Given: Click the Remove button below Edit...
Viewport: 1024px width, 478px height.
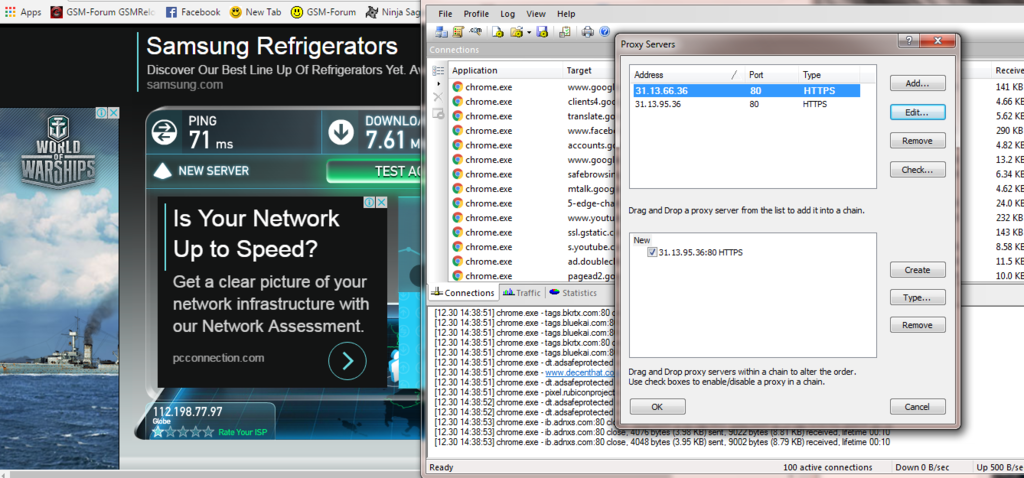Looking at the screenshot, I should pyautogui.click(x=918, y=140).
